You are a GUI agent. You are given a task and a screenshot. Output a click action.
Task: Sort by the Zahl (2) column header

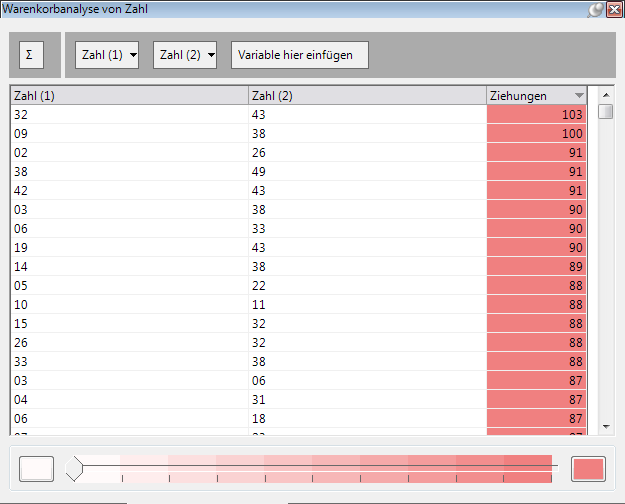(x=368, y=96)
